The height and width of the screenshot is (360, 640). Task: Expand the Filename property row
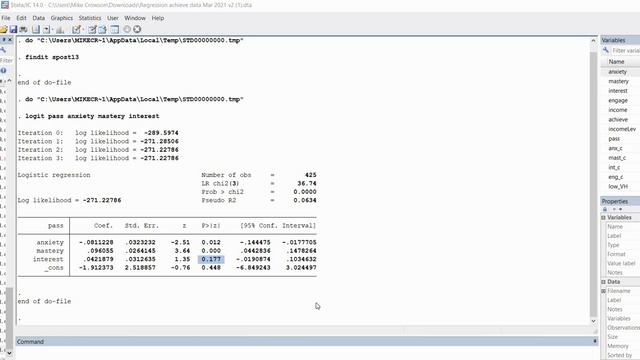point(603,291)
